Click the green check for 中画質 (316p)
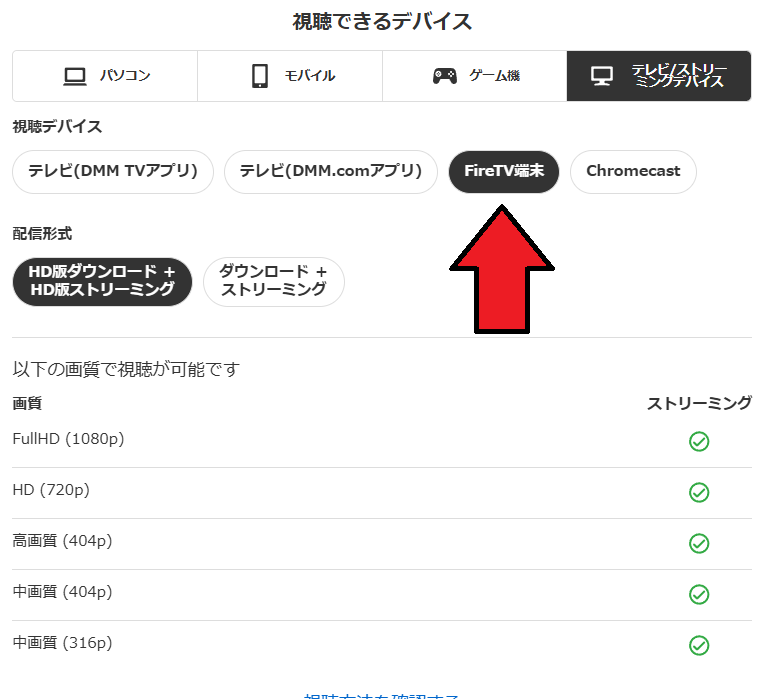 pyautogui.click(x=699, y=645)
